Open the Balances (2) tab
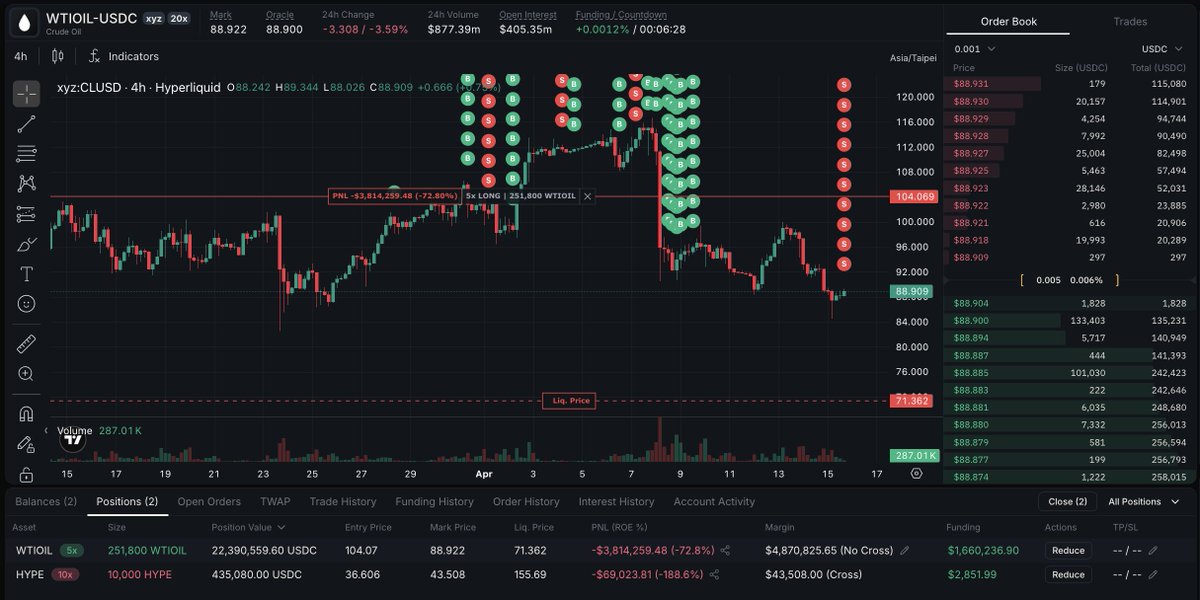This screenshot has height=600, width=1200. click(x=45, y=502)
